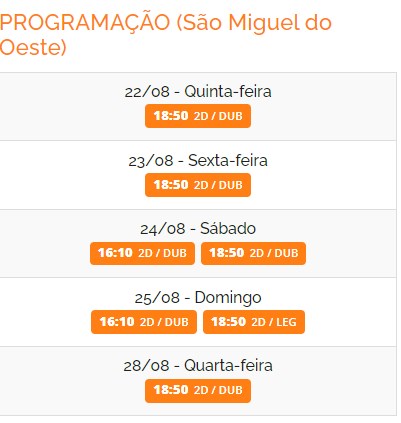This screenshot has height=423, width=401.
Task: Click the 24/08 - Sábado date label
Action: pos(198,229)
